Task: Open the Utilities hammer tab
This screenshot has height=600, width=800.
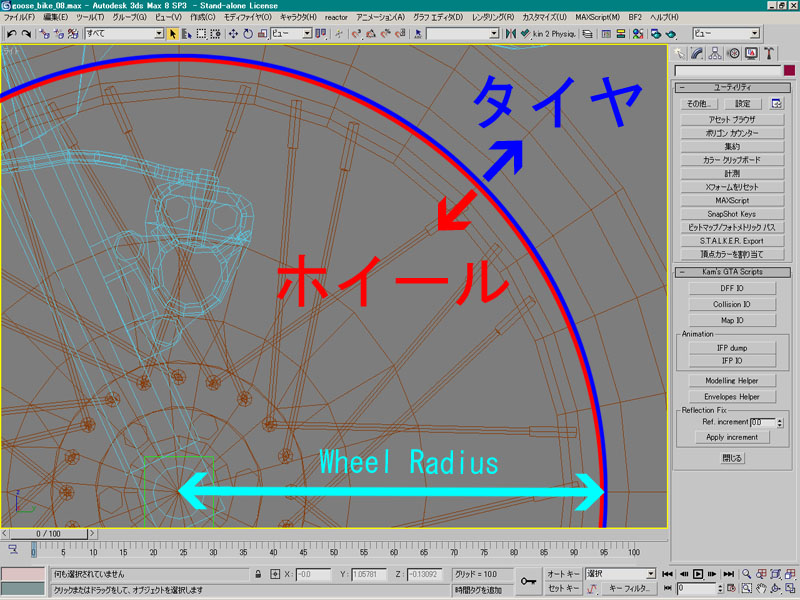Action: point(769,53)
